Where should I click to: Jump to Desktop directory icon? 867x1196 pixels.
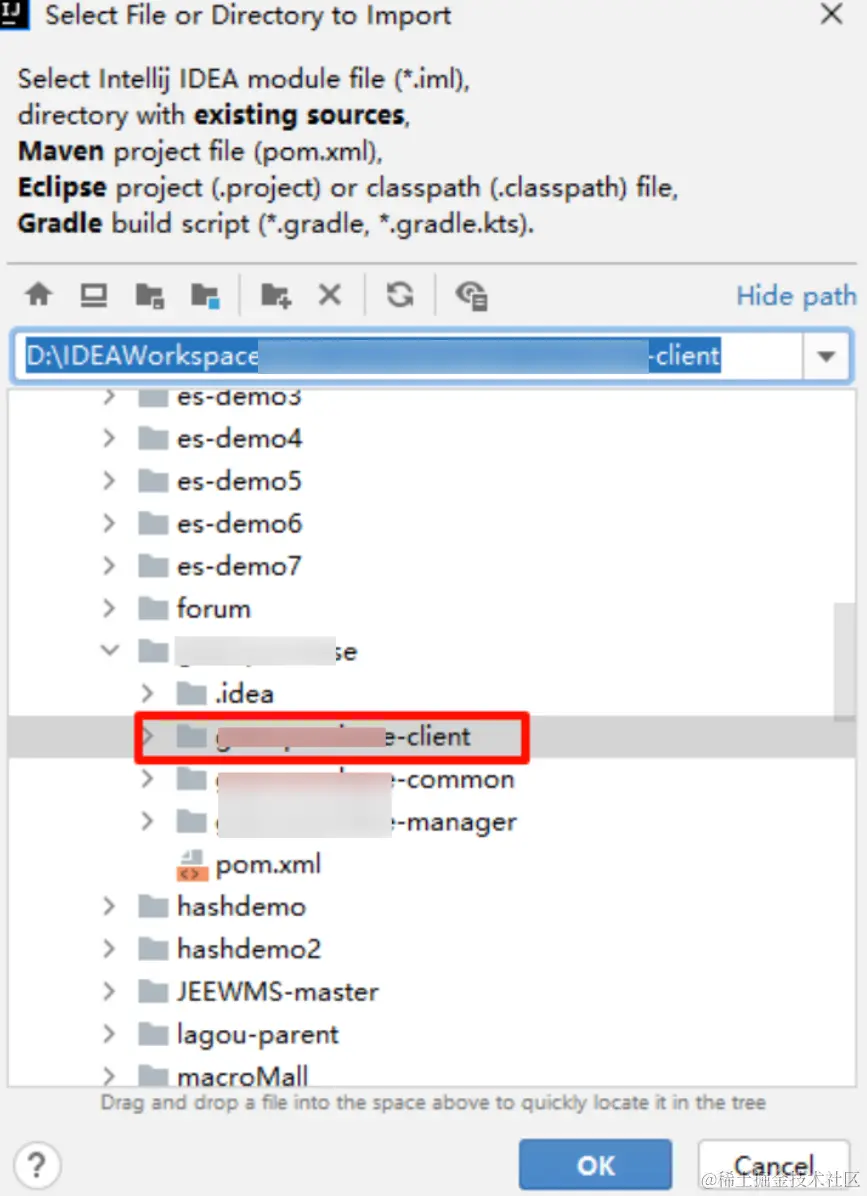click(94, 294)
